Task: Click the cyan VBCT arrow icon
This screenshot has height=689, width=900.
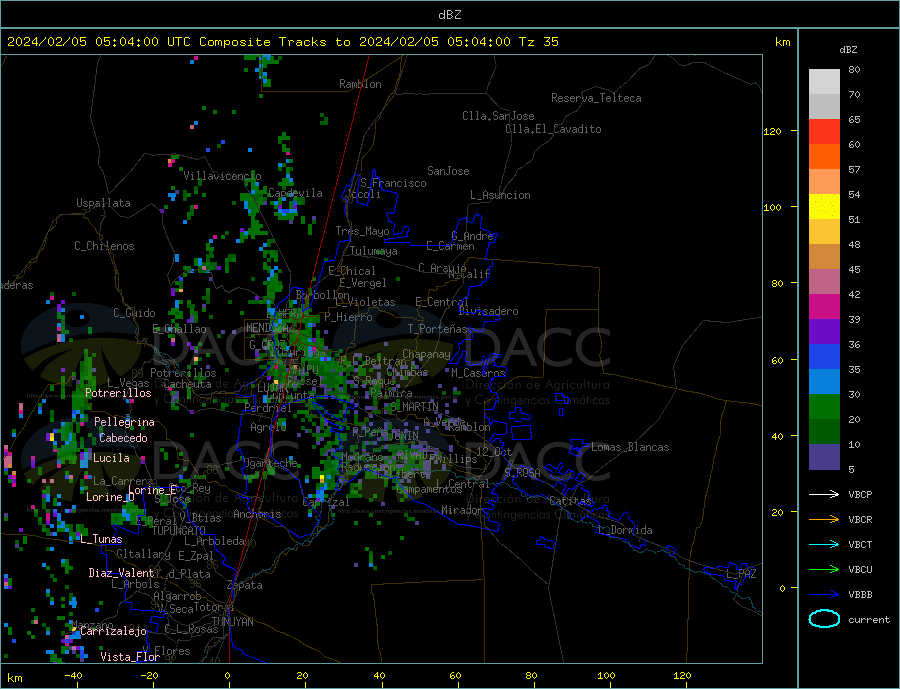Action: click(x=824, y=544)
